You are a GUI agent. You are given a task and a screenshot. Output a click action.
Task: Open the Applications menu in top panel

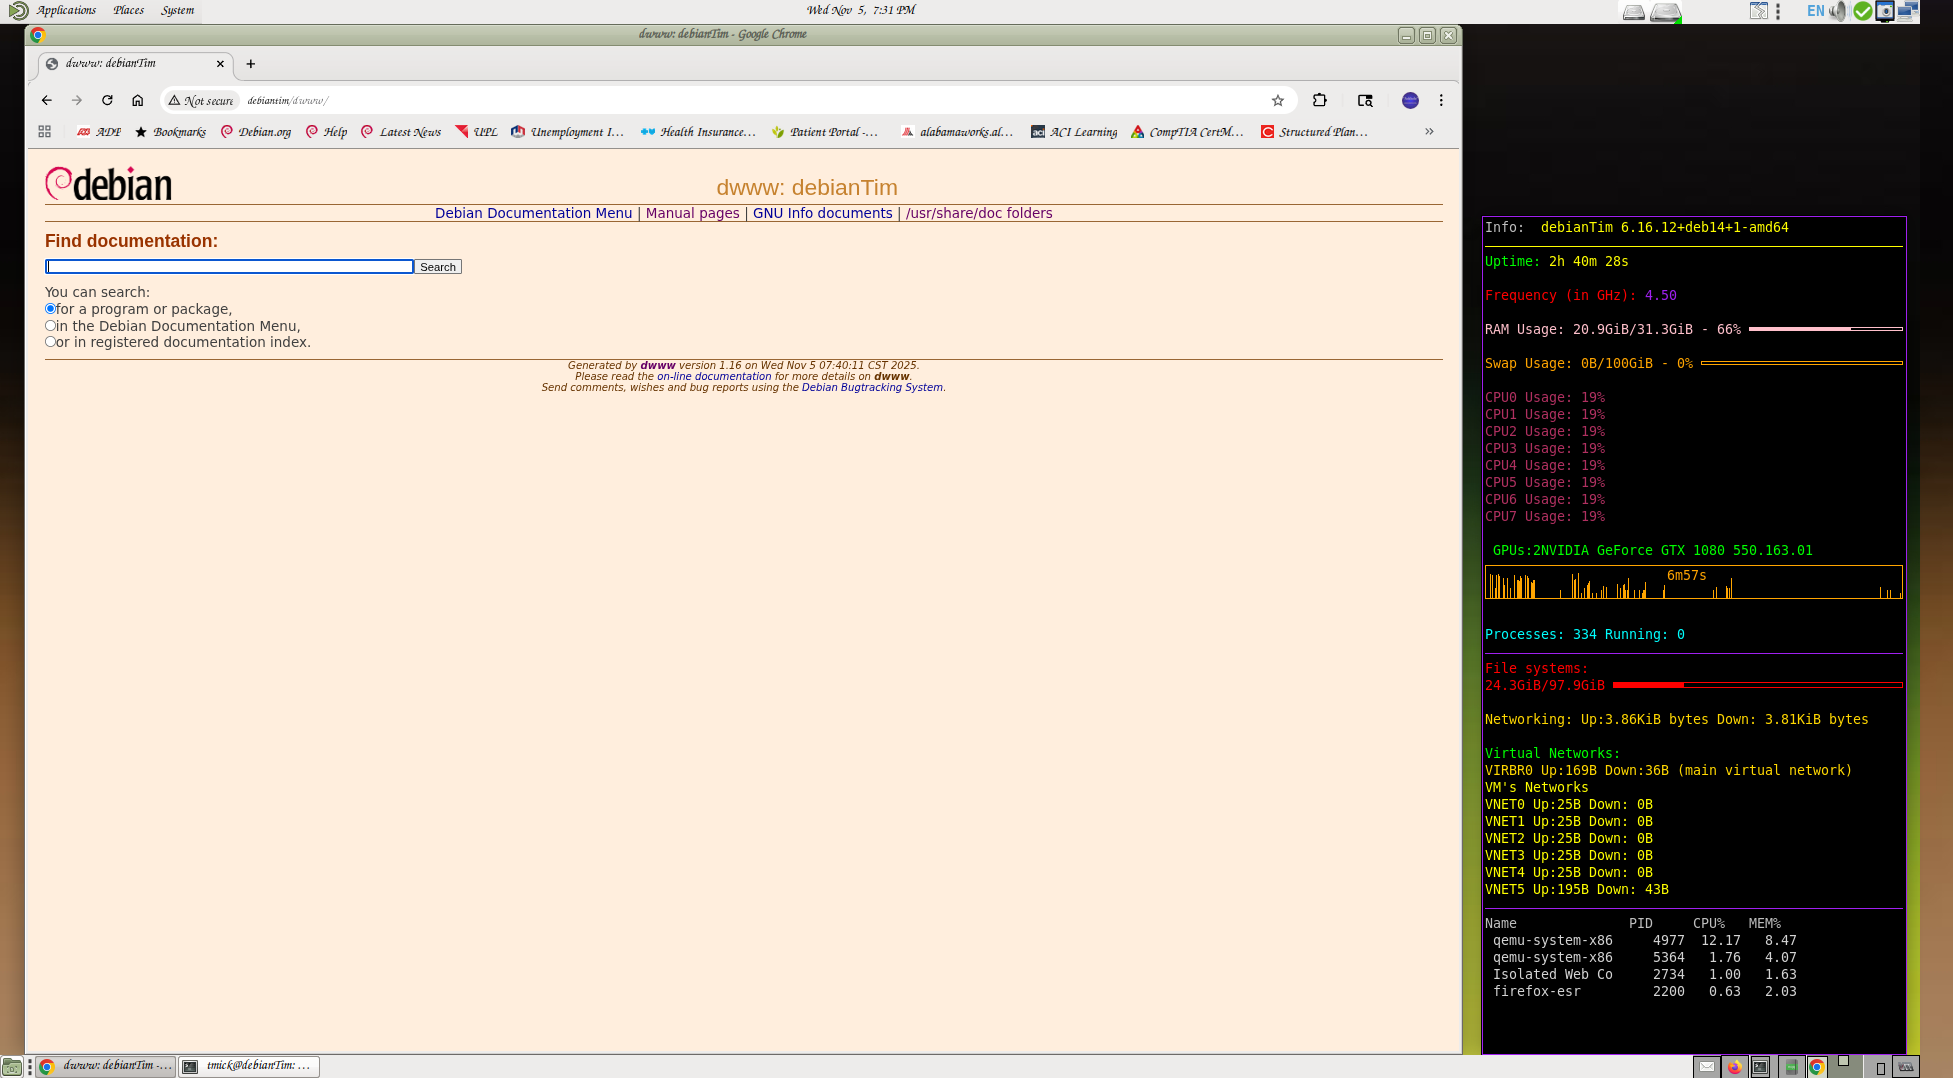tap(66, 10)
